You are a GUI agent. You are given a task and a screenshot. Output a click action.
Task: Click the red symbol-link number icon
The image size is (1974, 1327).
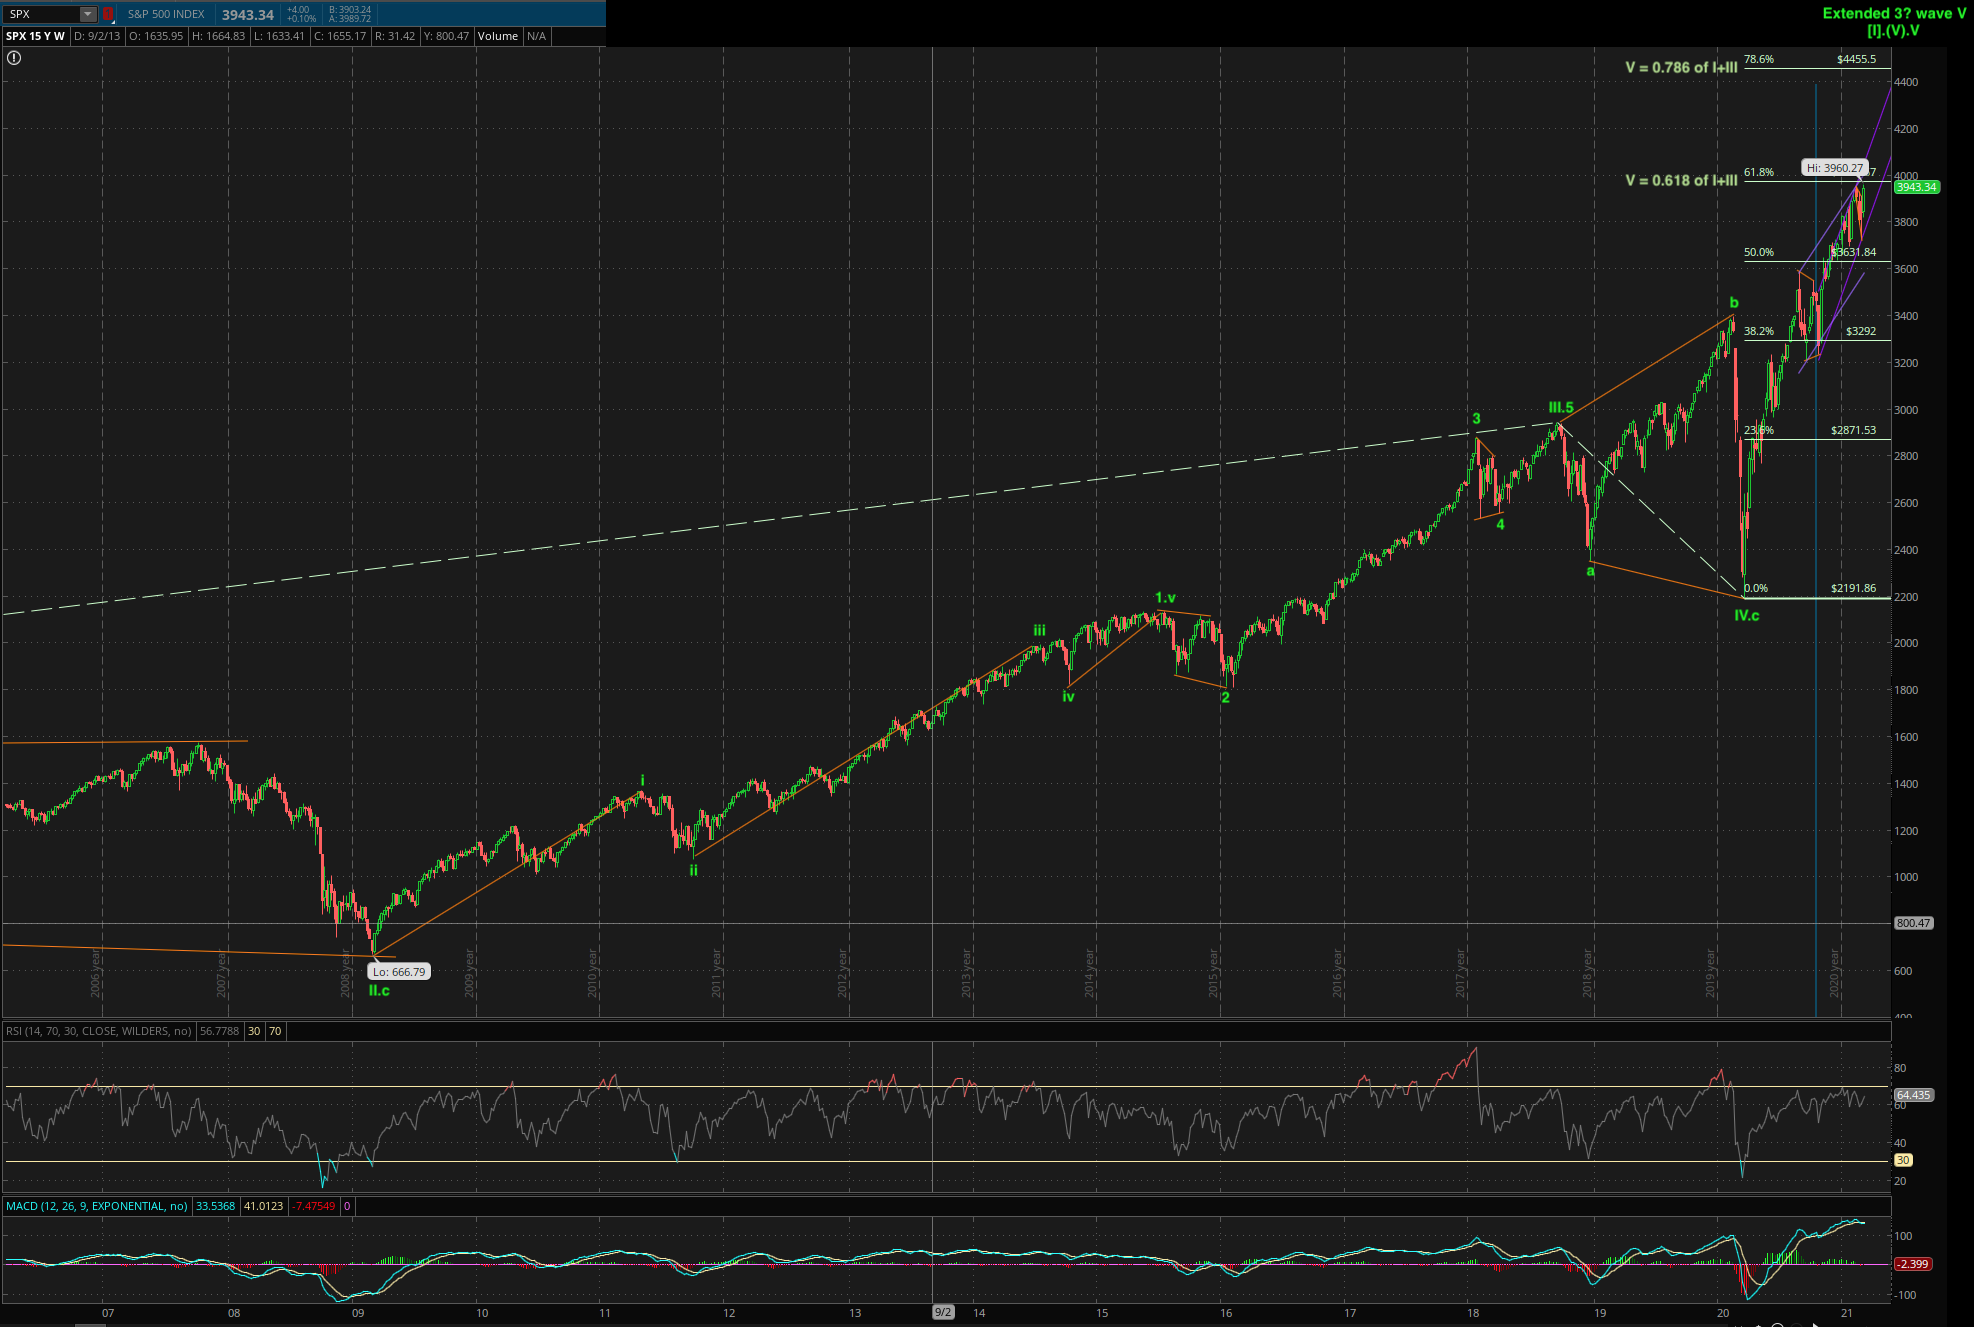click(x=109, y=14)
